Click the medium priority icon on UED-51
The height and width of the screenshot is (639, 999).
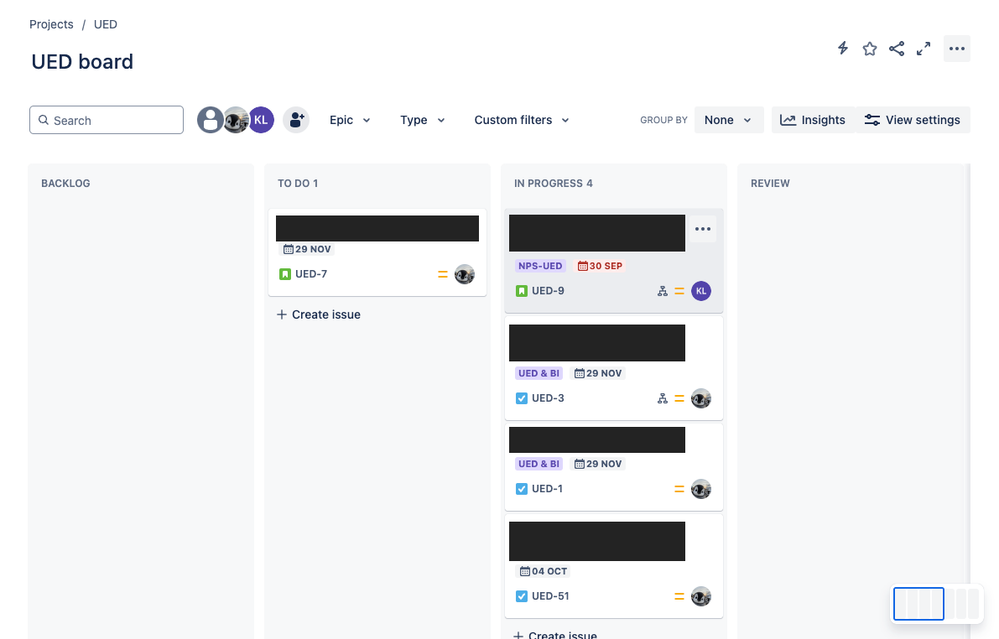(x=679, y=597)
